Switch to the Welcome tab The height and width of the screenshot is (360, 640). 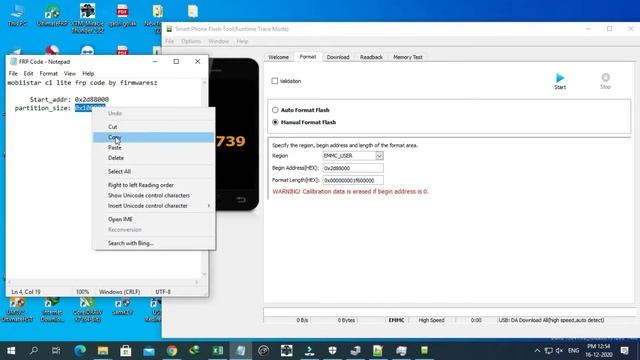coord(278,57)
